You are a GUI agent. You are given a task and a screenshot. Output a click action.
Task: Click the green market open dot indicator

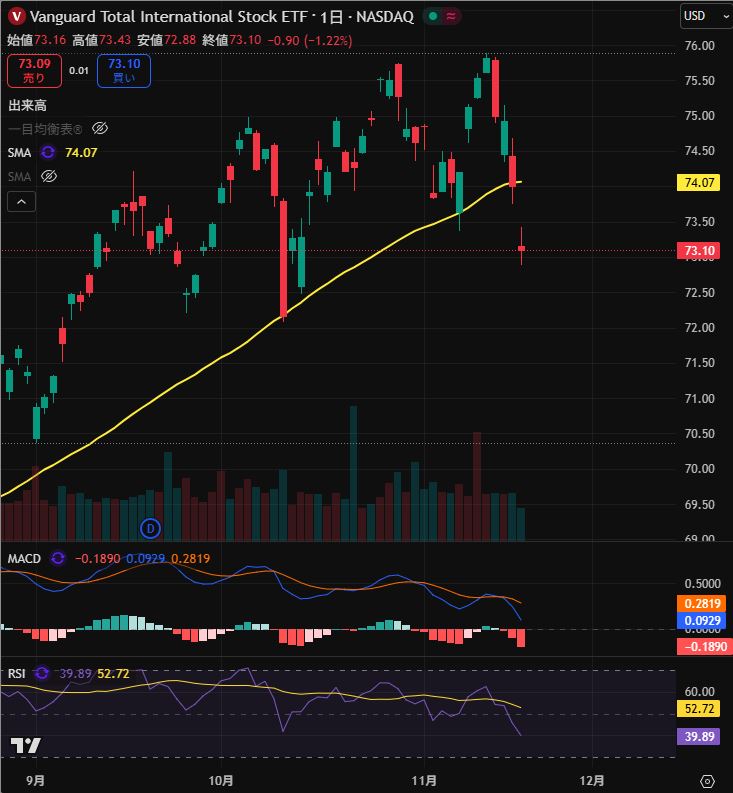[x=432, y=16]
